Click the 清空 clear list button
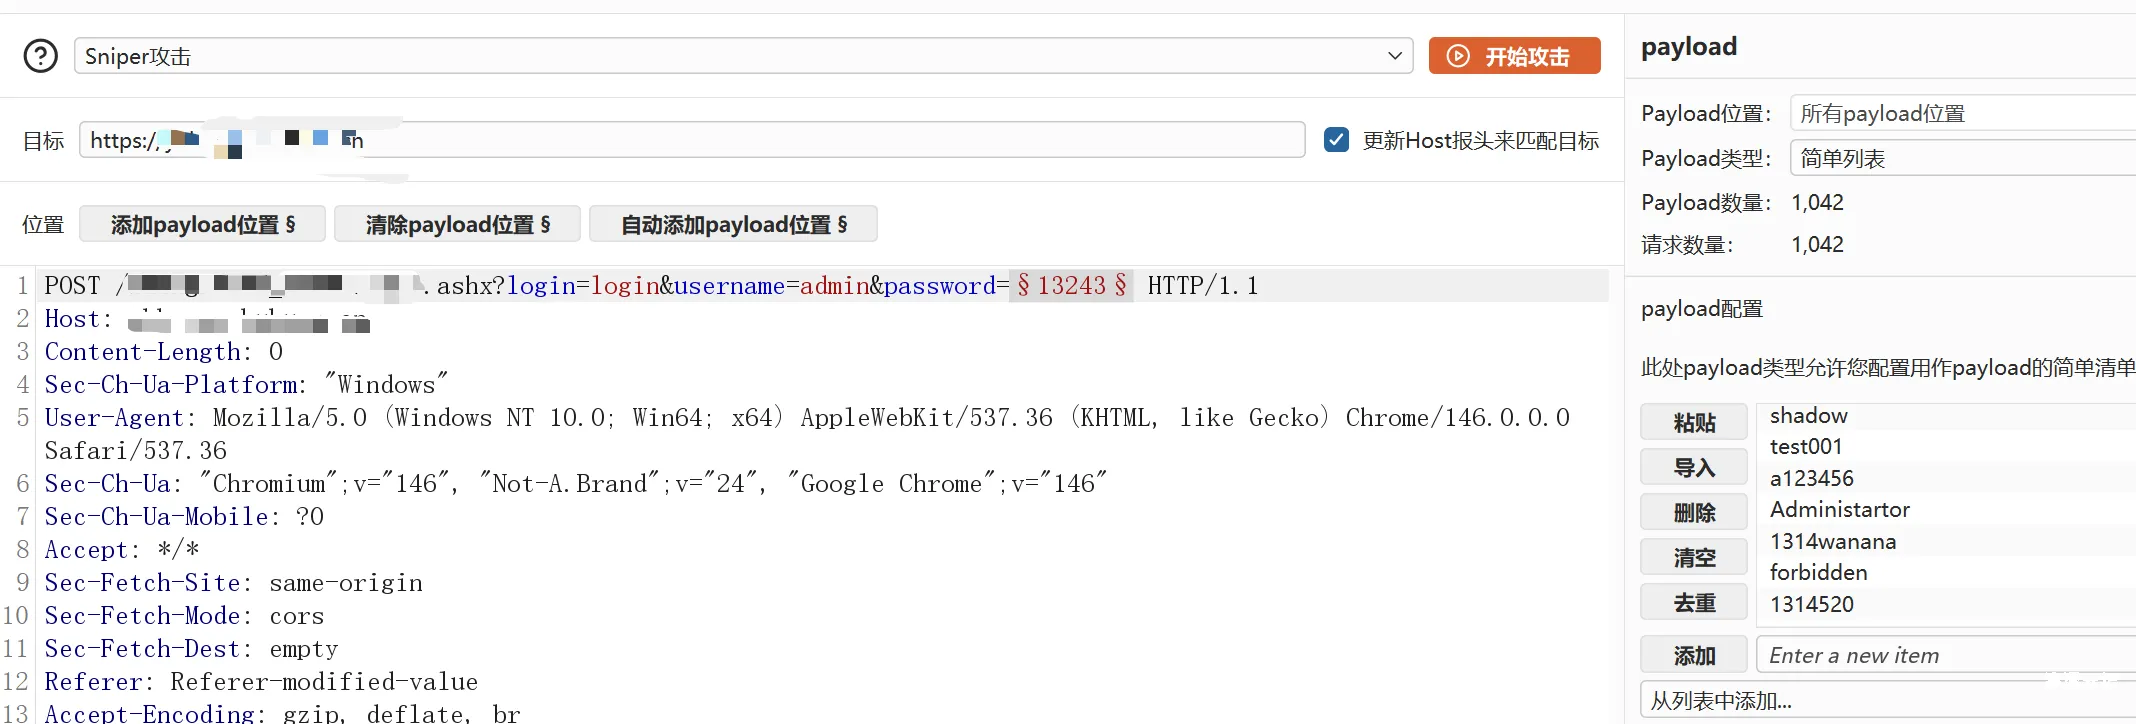This screenshot has height=724, width=2136. 1694,557
